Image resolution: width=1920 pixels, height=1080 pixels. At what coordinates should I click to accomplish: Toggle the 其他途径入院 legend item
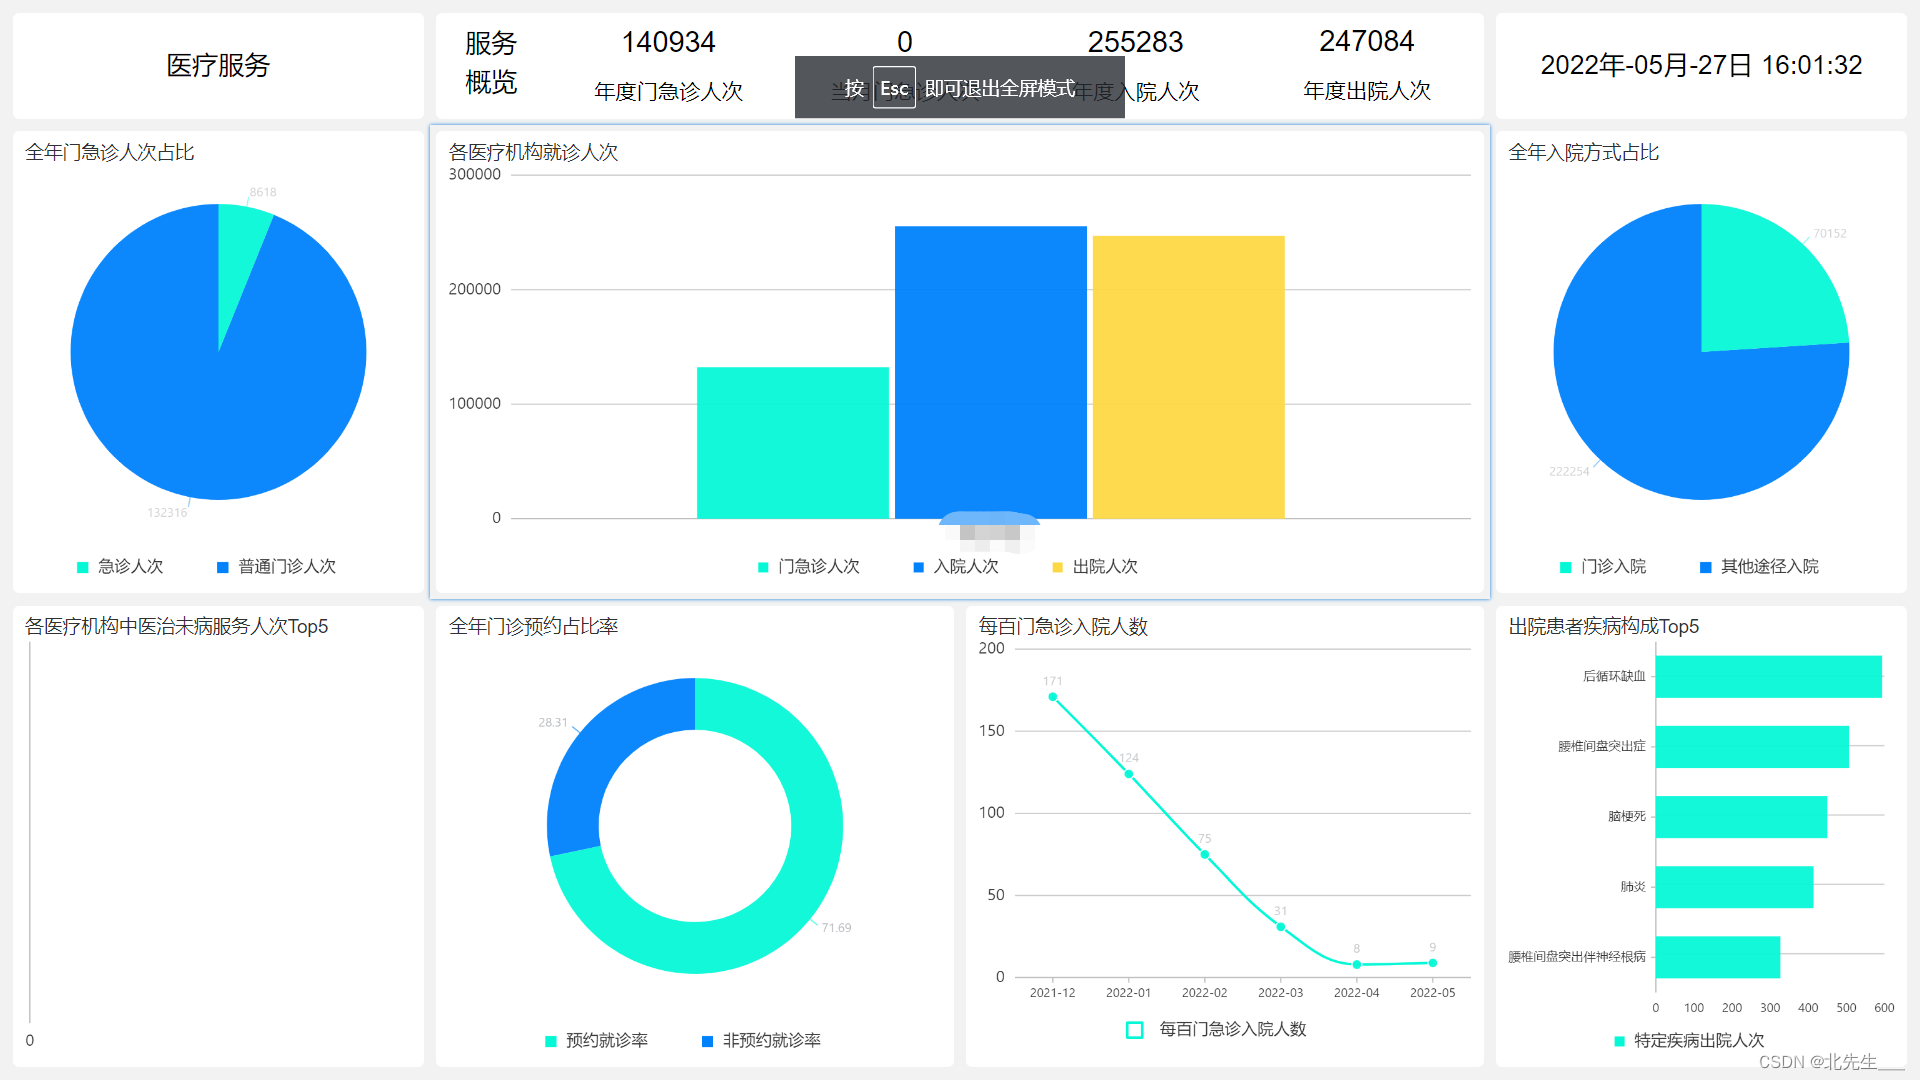pyautogui.click(x=1759, y=567)
